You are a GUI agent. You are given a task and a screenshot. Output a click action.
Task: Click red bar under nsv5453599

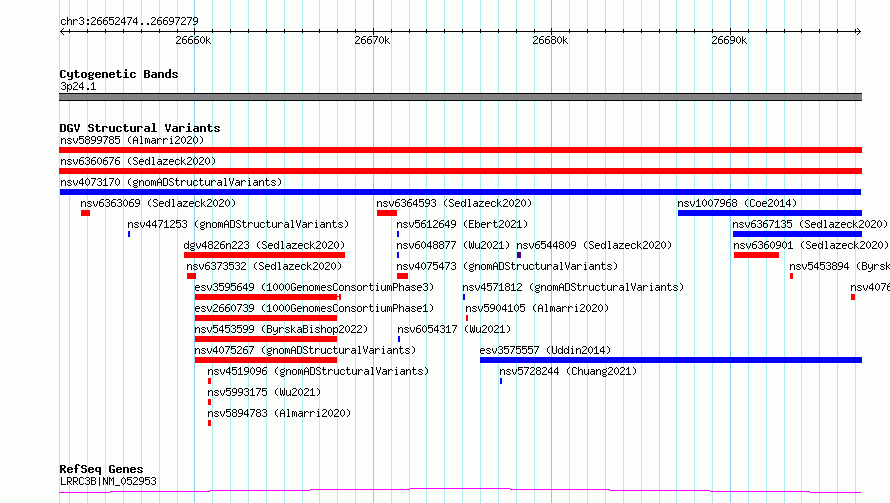266,339
